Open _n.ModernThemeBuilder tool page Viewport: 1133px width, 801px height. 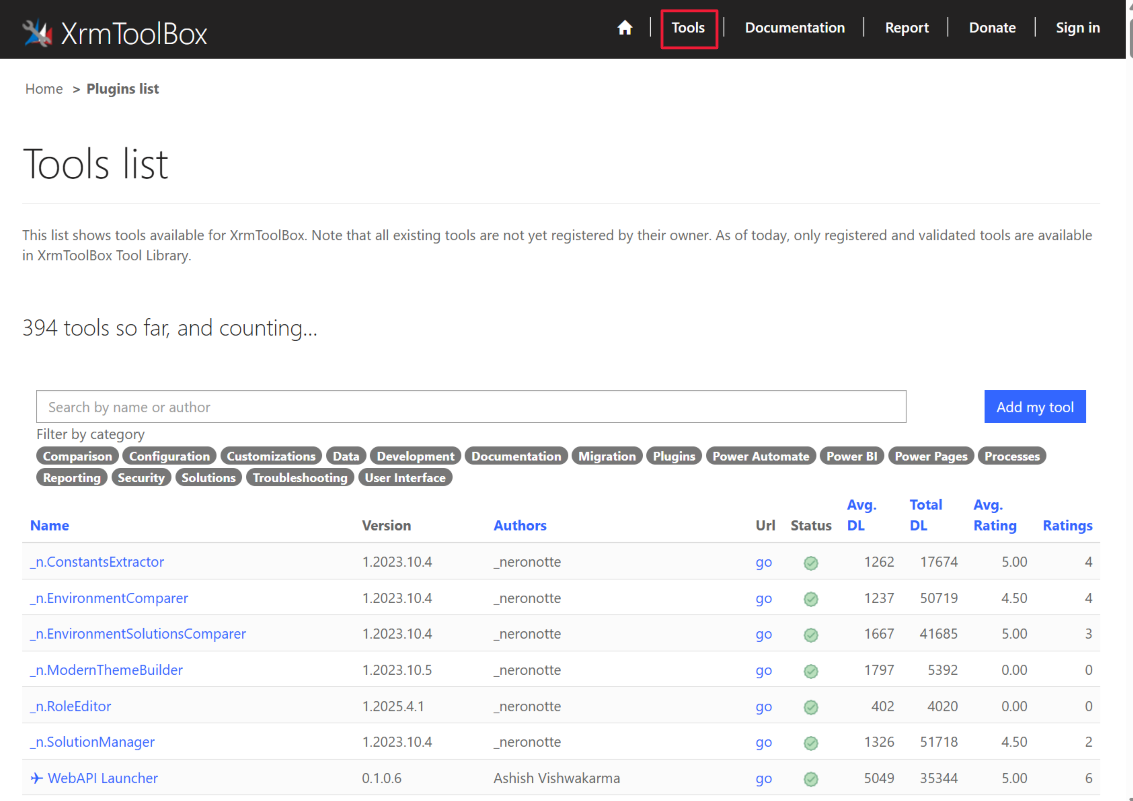point(106,670)
